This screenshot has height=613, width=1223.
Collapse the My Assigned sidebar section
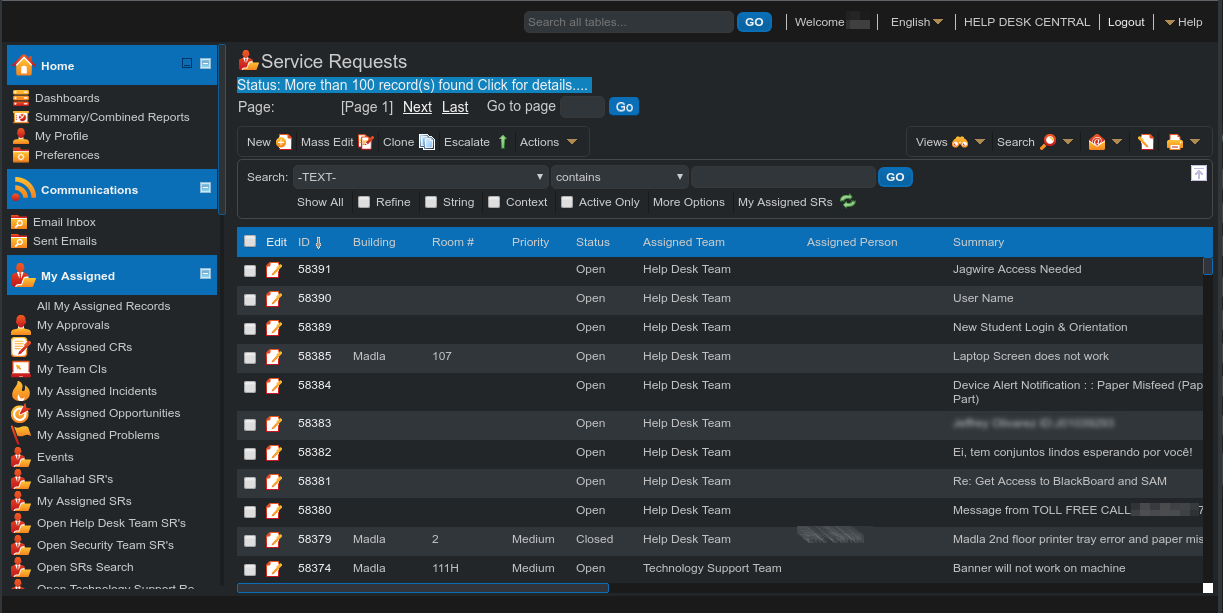pos(206,273)
